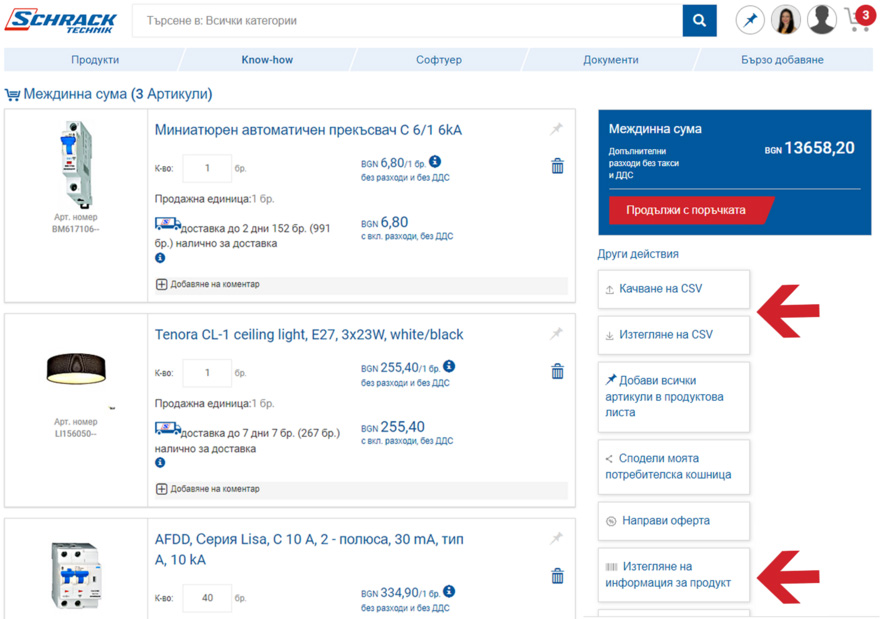Click Качване на CSV button
The height and width of the screenshot is (619, 880).
click(x=673, y=289)
